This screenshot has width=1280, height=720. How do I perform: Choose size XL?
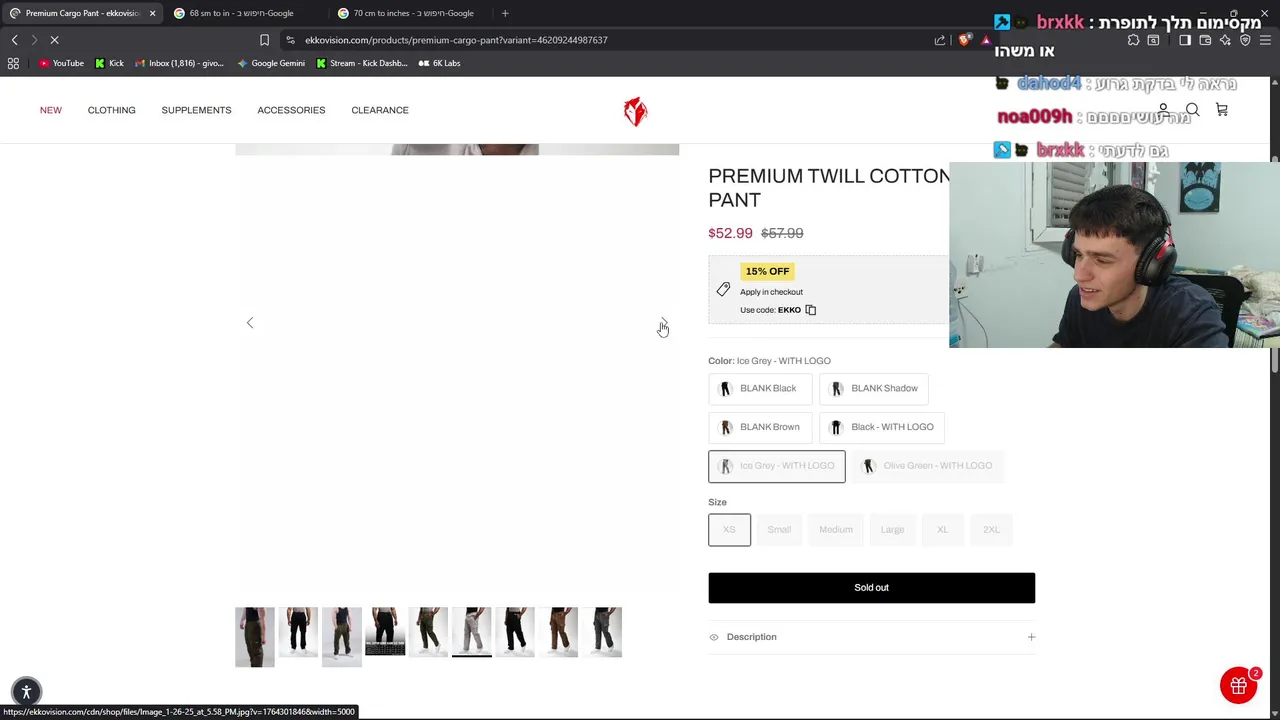click(x=942, y=530)
